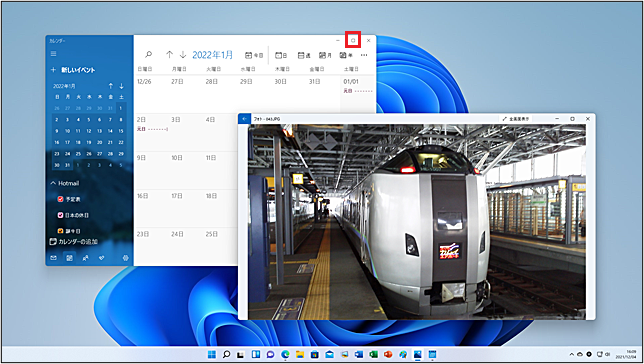Uncheck the 予定表 calendar checkbox
This screenshot has width=644, height=364.
coord(60,199)
